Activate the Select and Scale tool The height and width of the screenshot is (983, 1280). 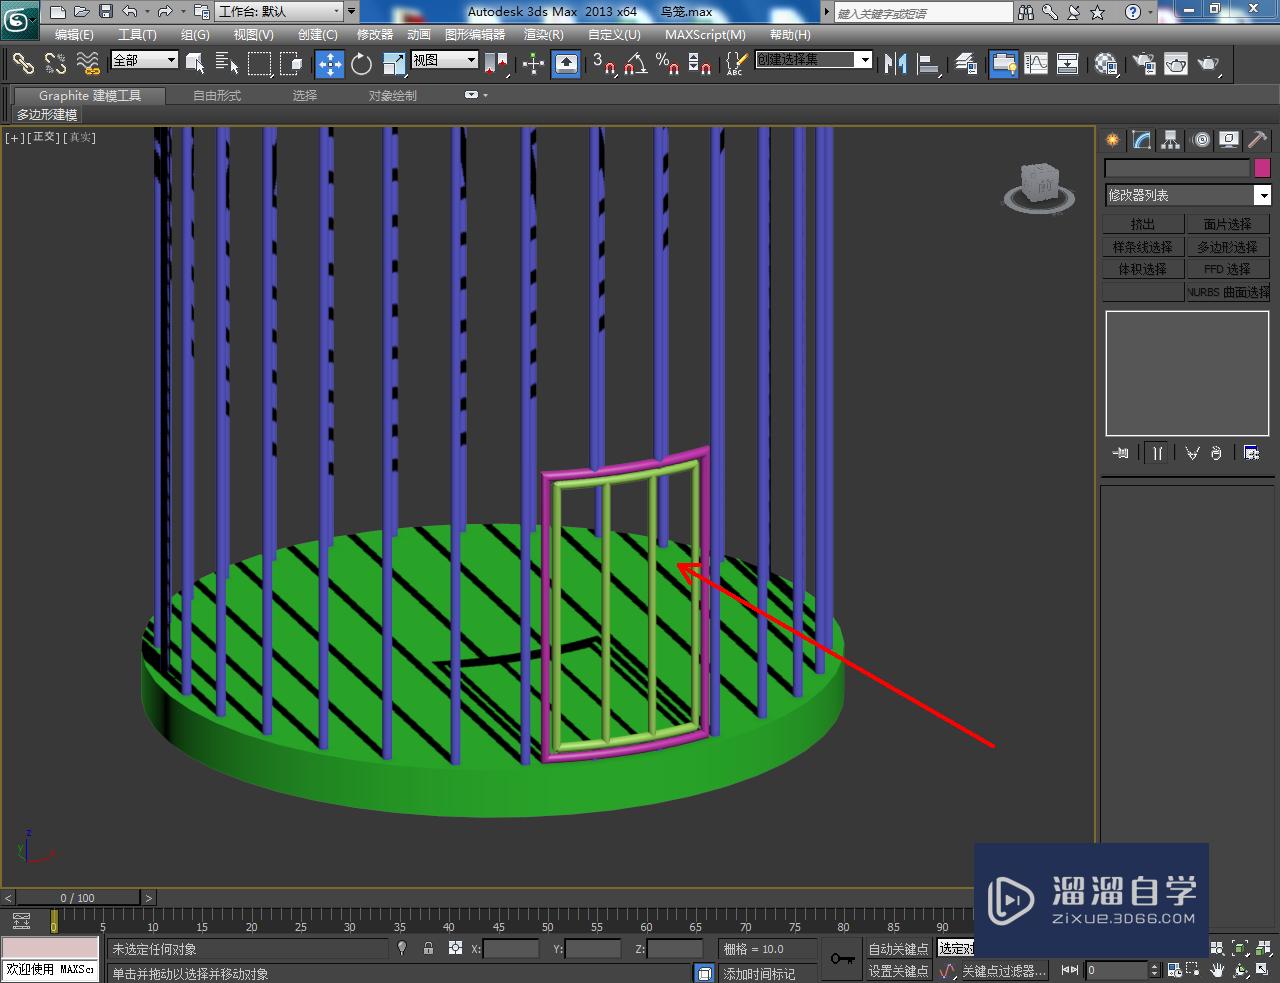click(394, 64)
